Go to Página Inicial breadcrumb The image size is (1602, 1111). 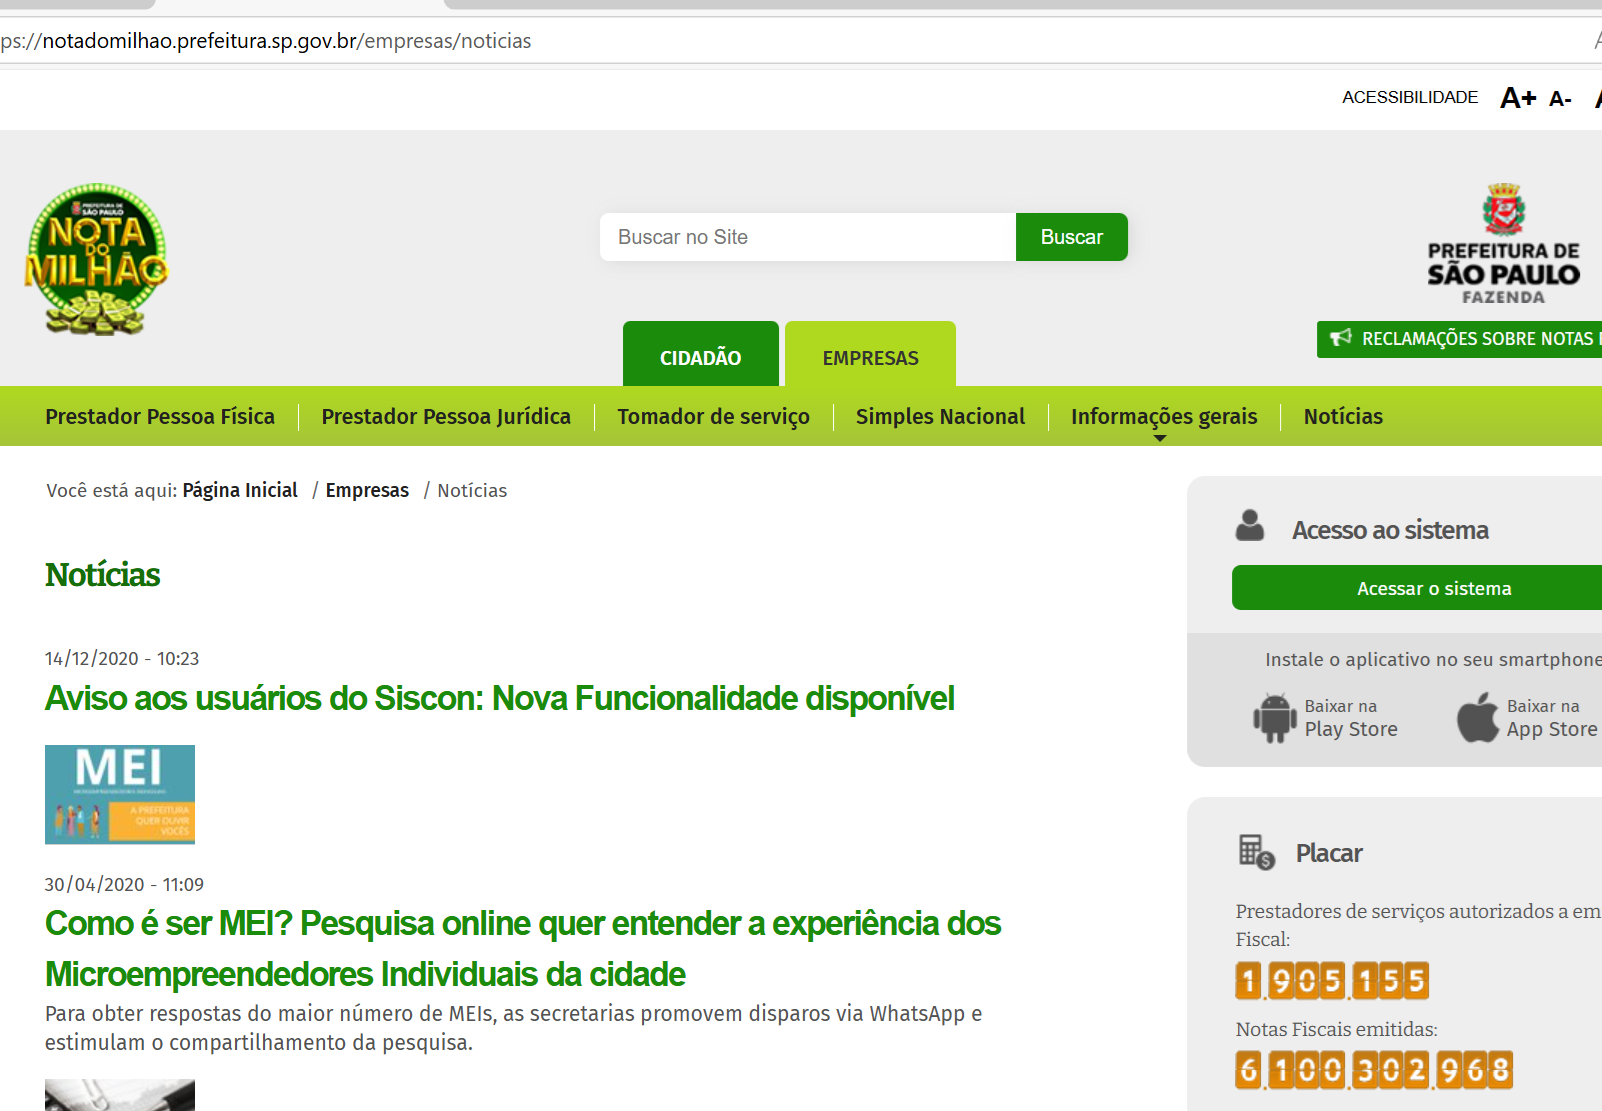(240, 491)
